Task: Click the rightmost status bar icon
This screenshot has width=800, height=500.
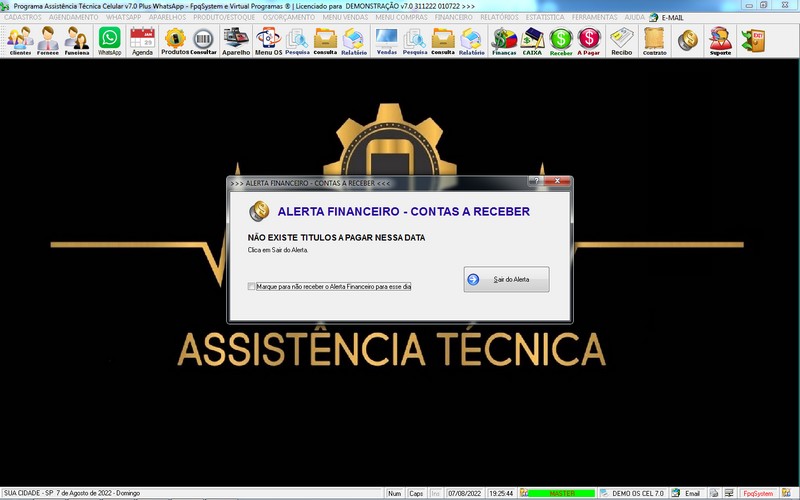Action: (x=786, y=493)
